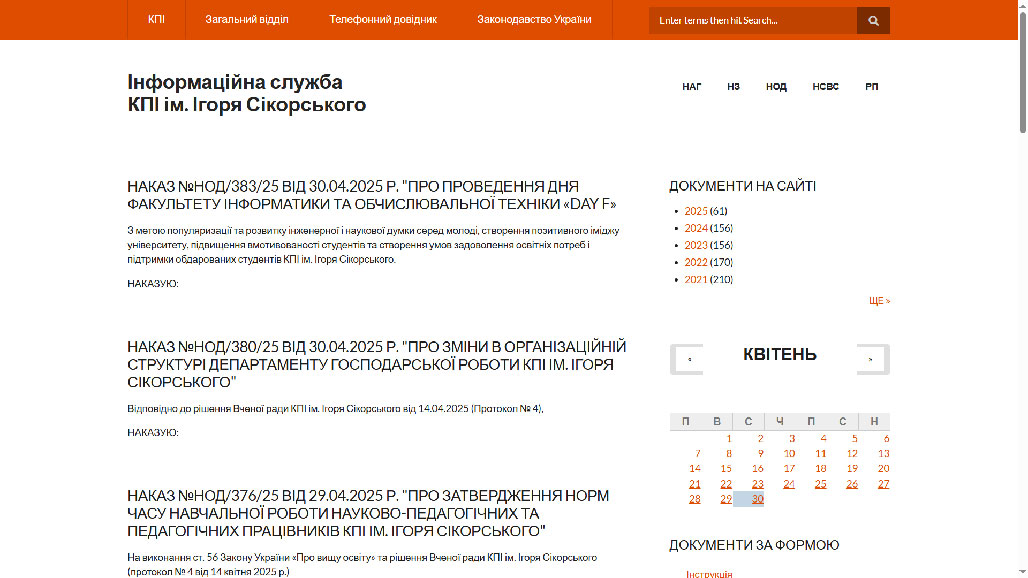Switch to the НСВС section tab

(826, 87)
